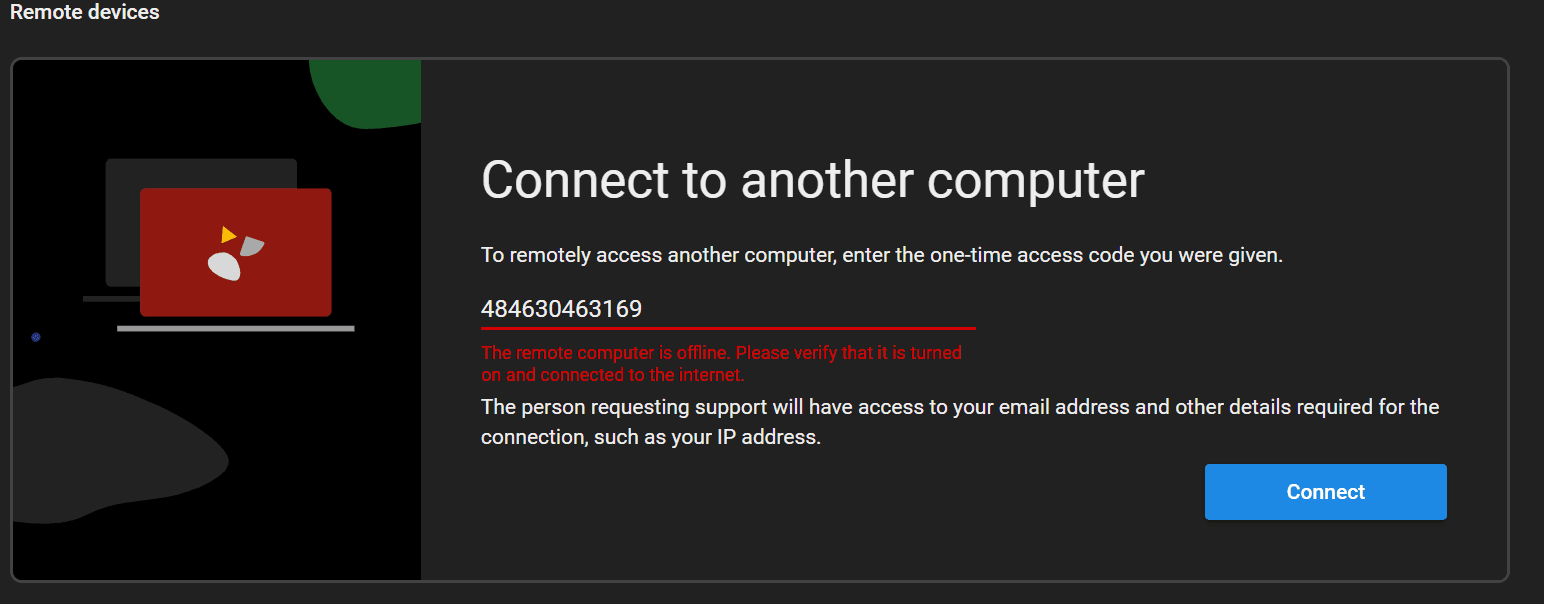Click the dark grey blob at bottom-left
Viewport: 1544px width, 604px height.
[x=110, y=450]
